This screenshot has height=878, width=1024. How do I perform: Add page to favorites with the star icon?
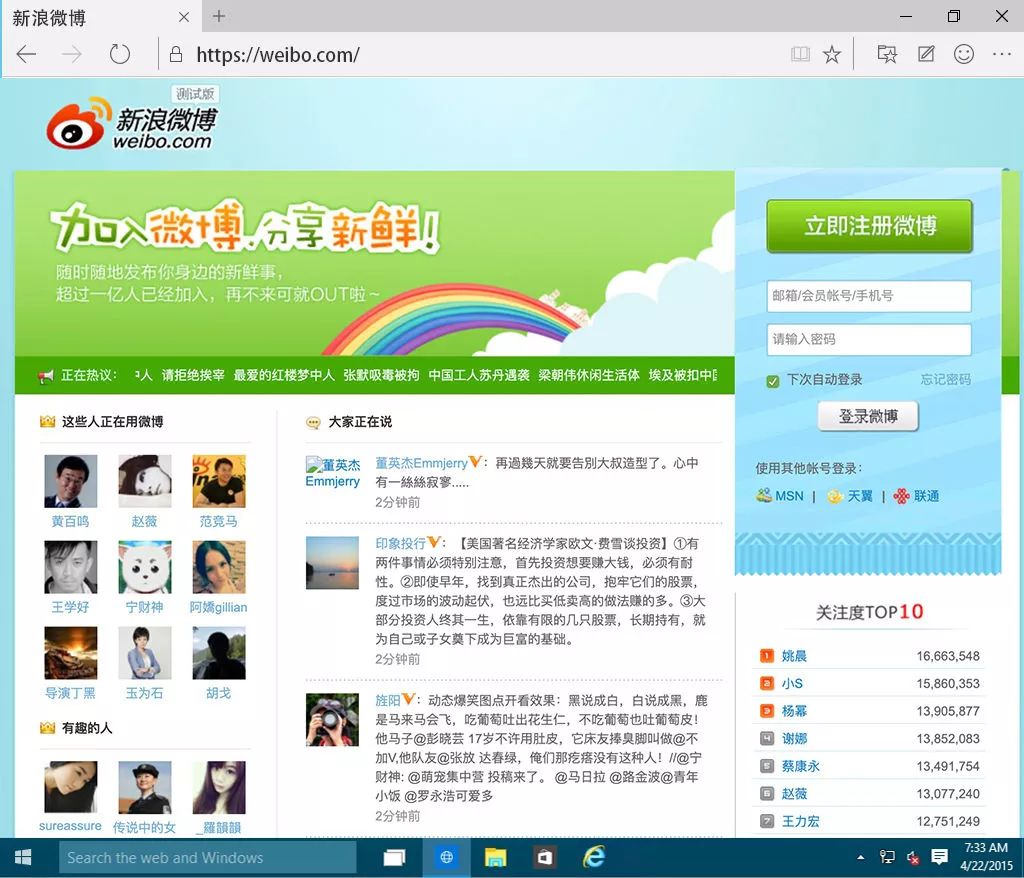[831, 54]
